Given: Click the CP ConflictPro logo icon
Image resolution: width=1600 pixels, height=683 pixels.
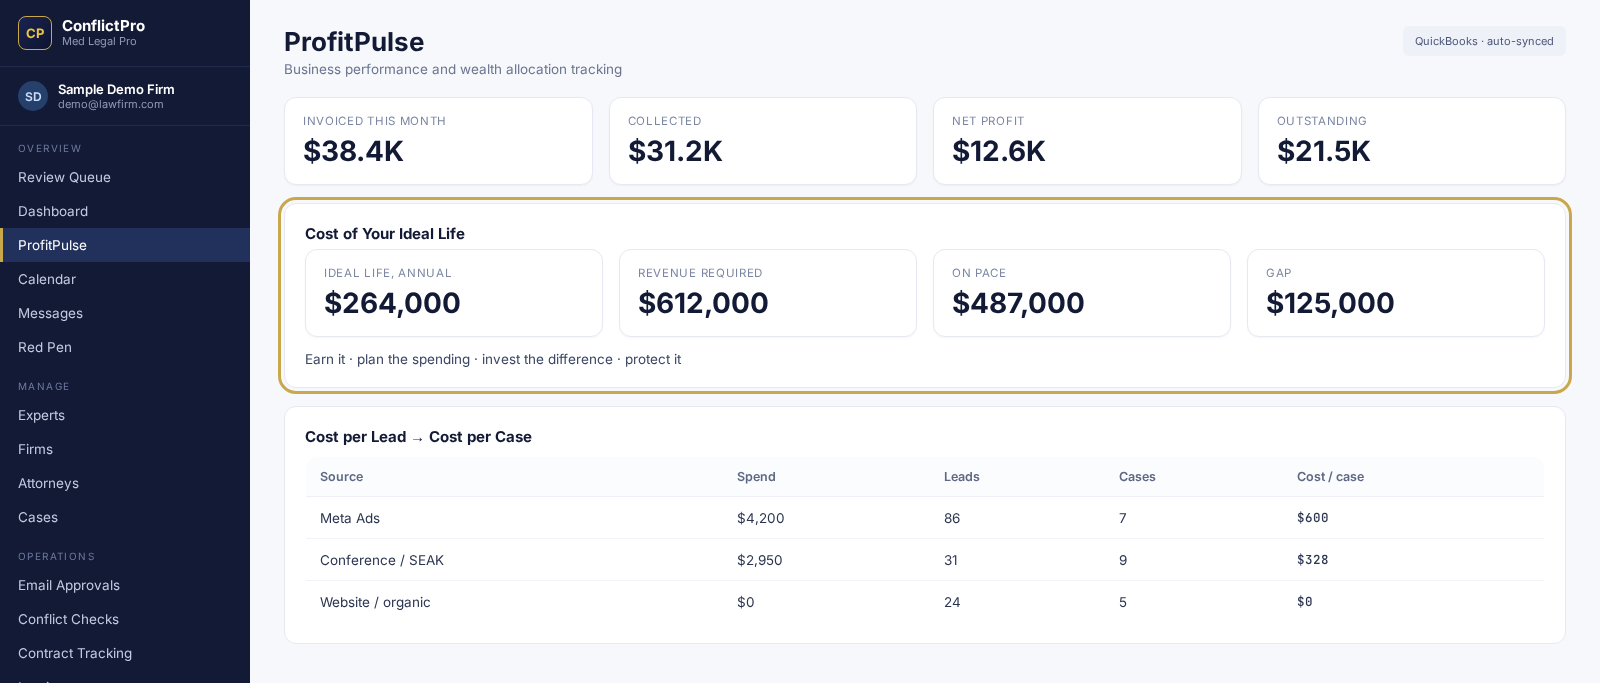Looking at the screenshot, I should [x=35, y=33].
